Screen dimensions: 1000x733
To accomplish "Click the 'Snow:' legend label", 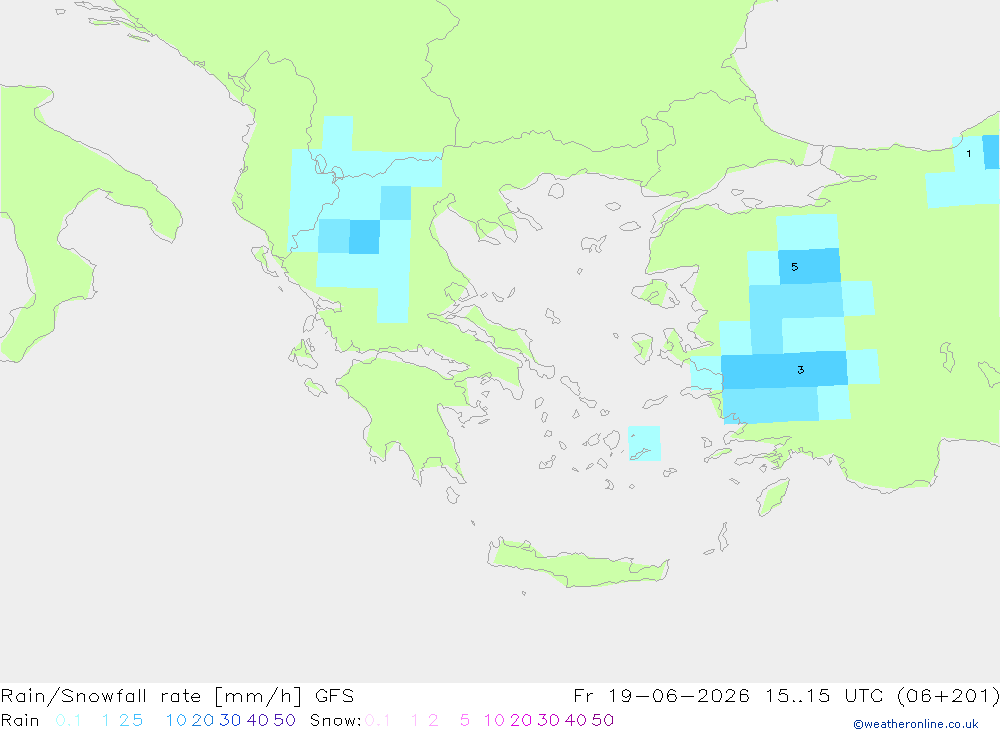I will [336, 720].
